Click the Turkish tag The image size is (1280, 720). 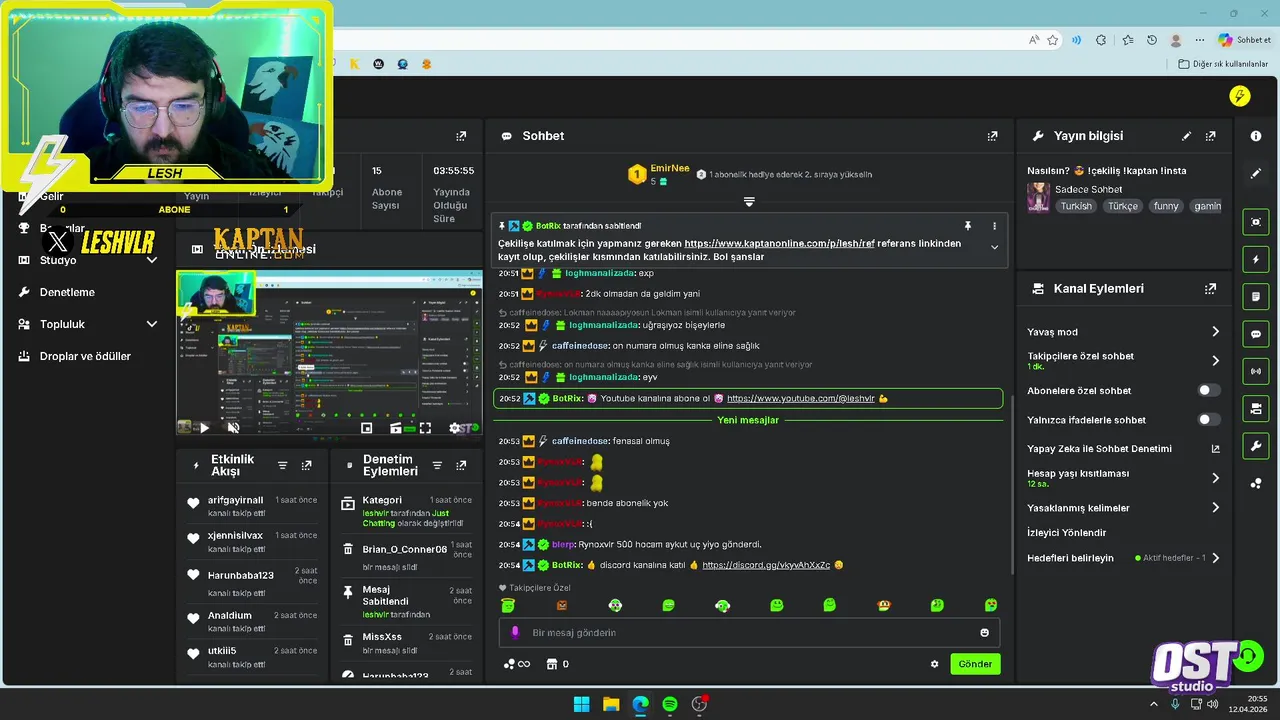point(1077,206)
